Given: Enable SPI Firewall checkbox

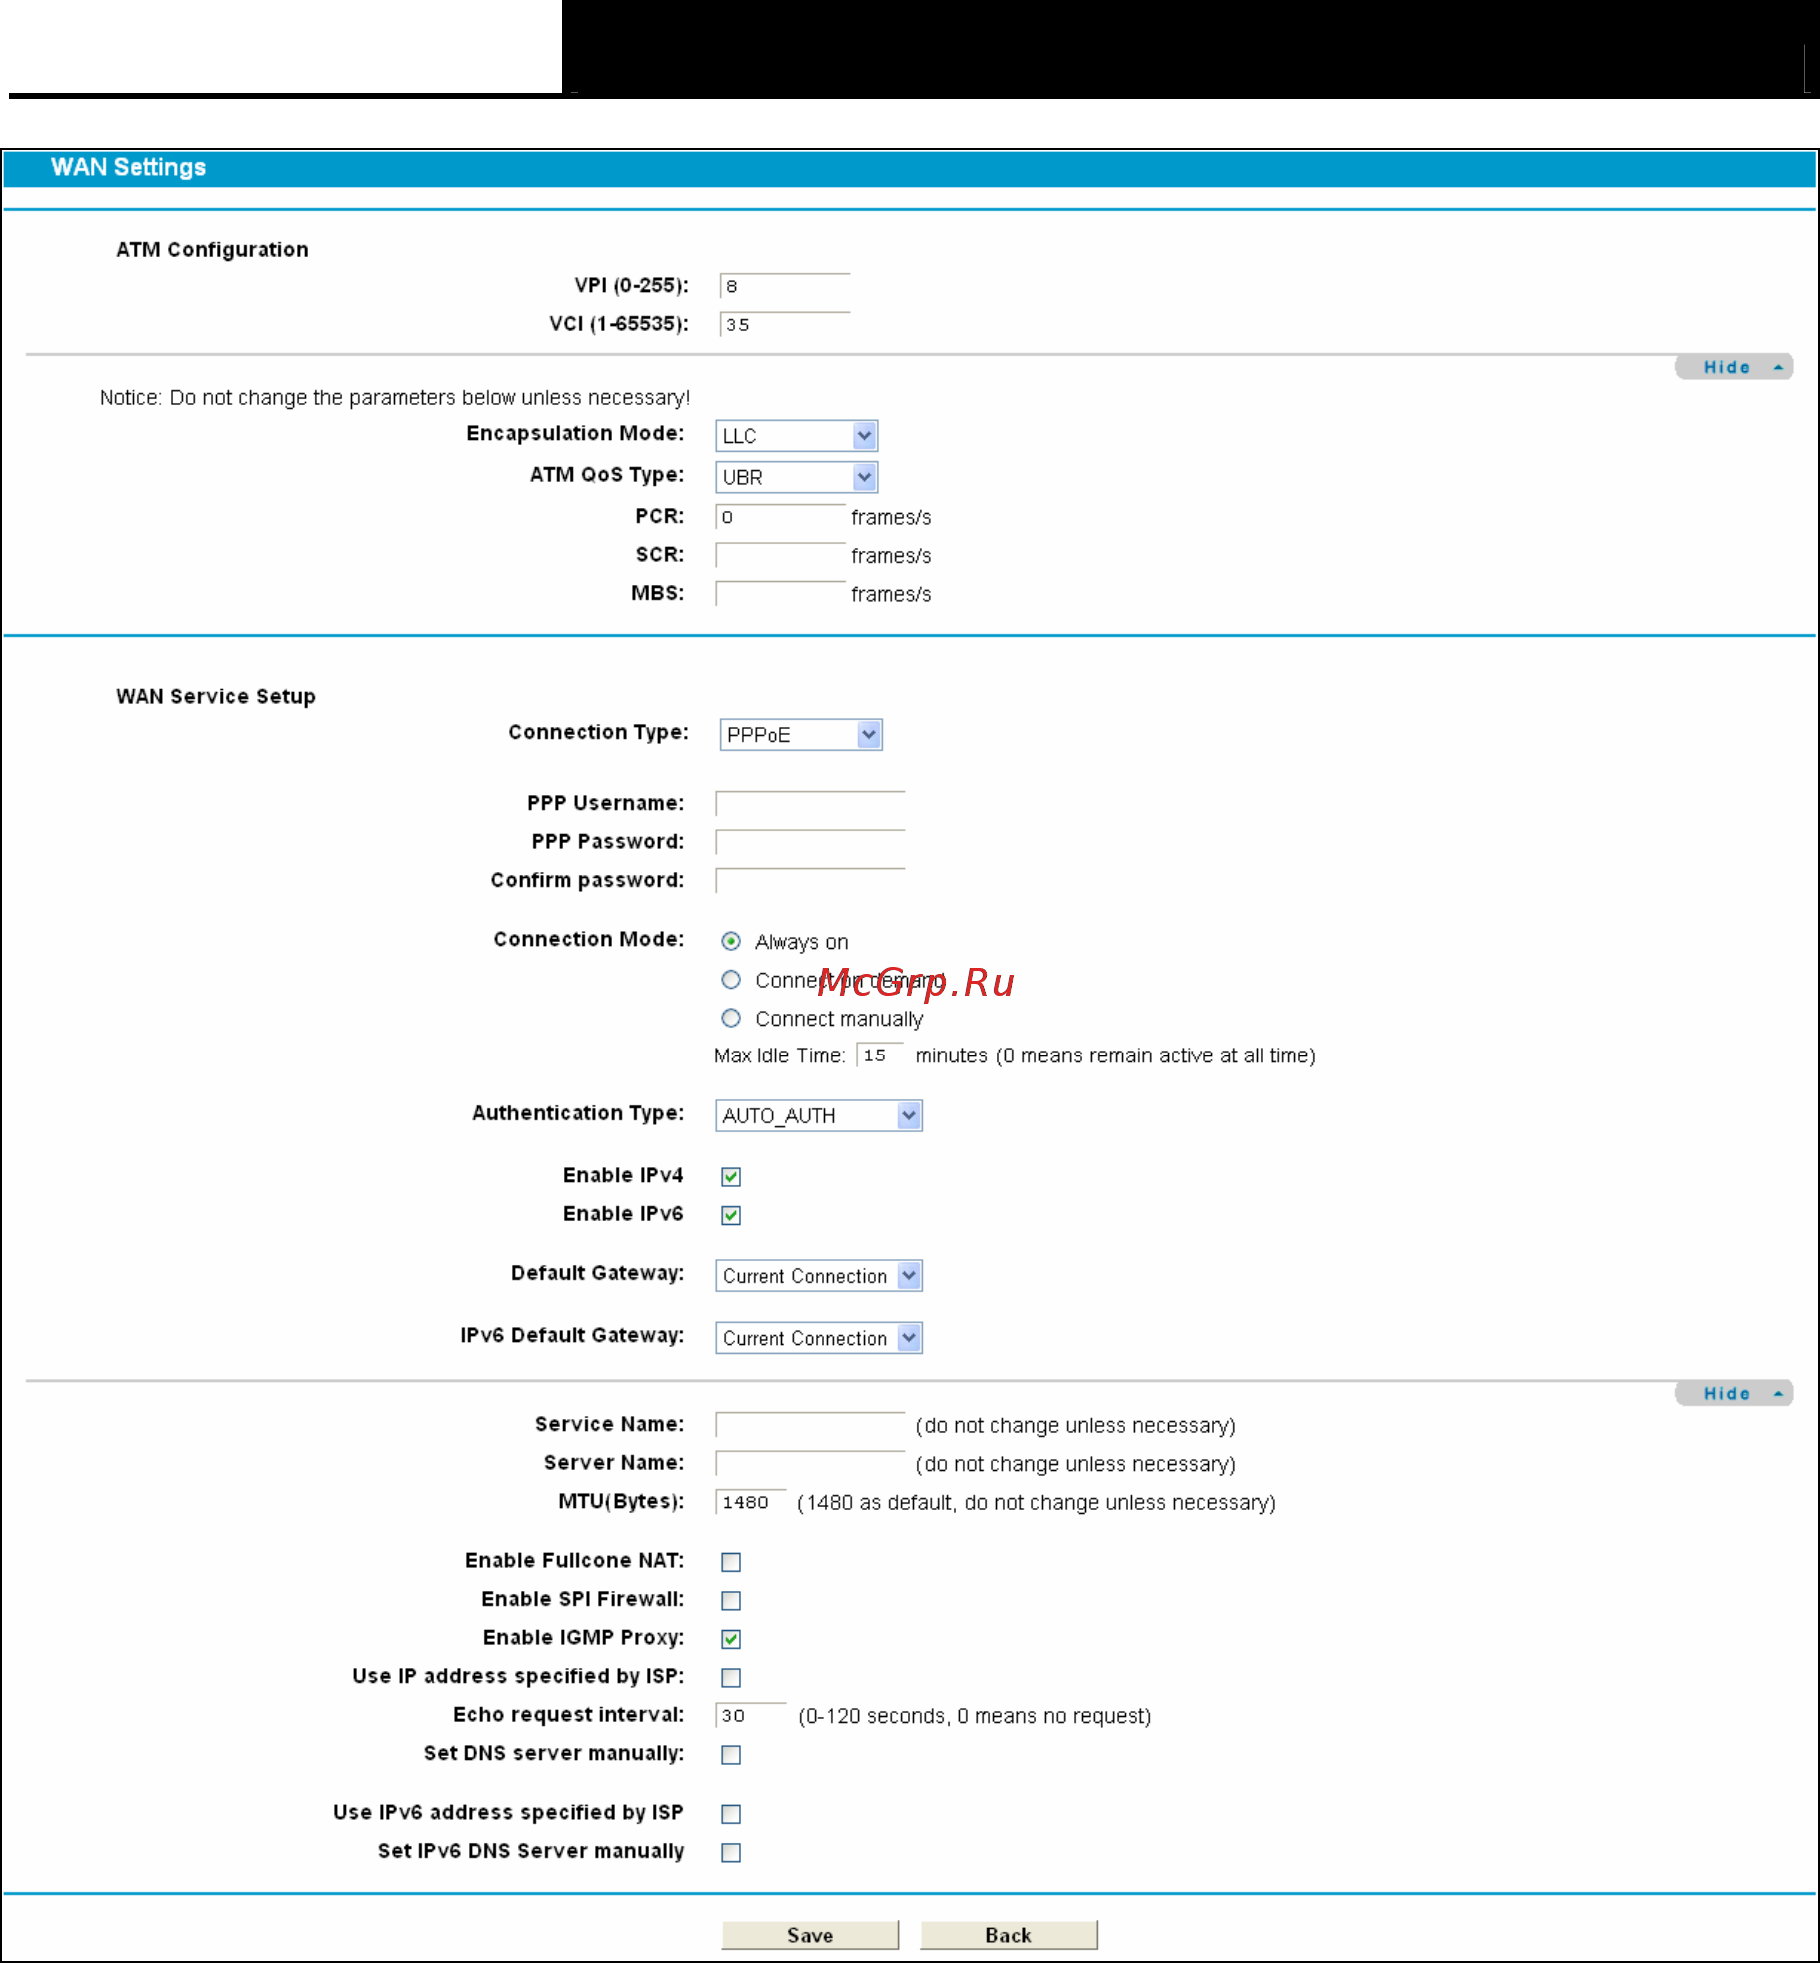Looking at the screenshot, I should click(x=731, y=1600).
